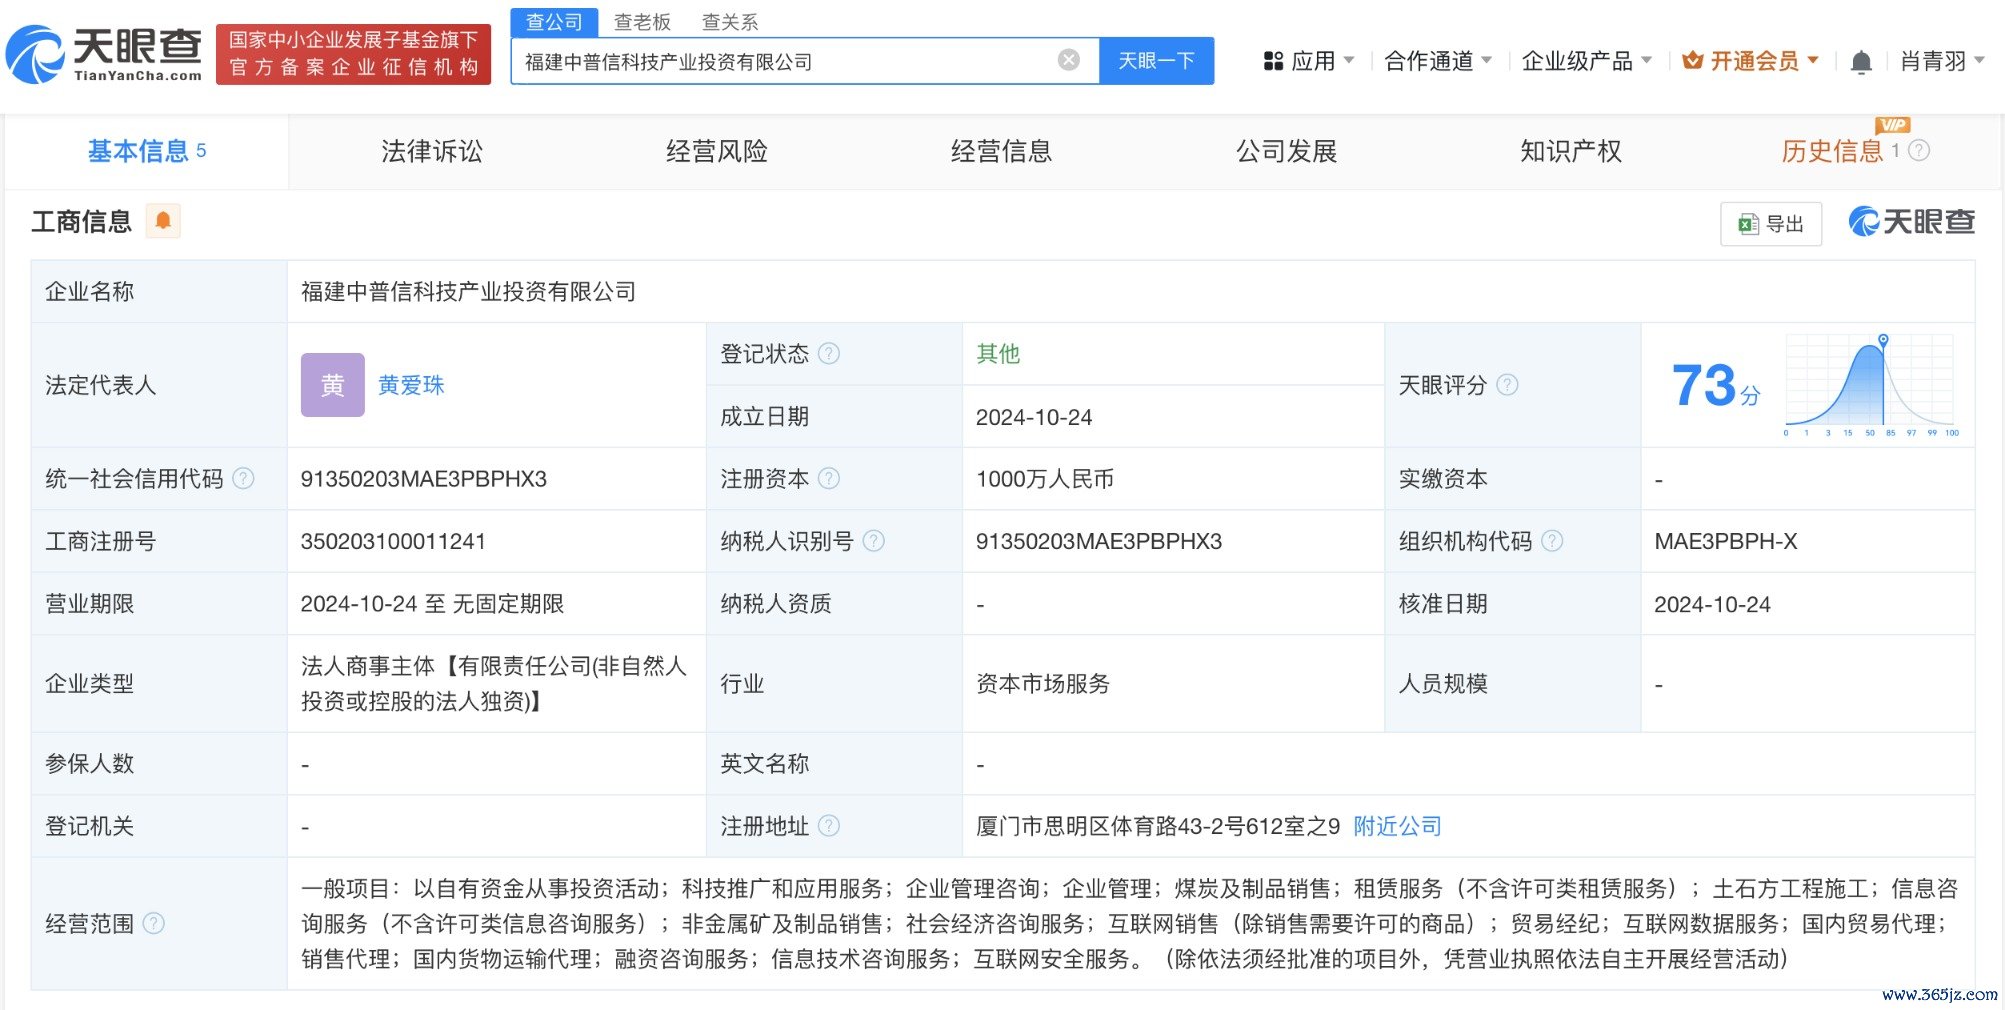Open the notification bell in the top bar
This screenshot has width=2005, height=1010.
(x=1861, y=62)
